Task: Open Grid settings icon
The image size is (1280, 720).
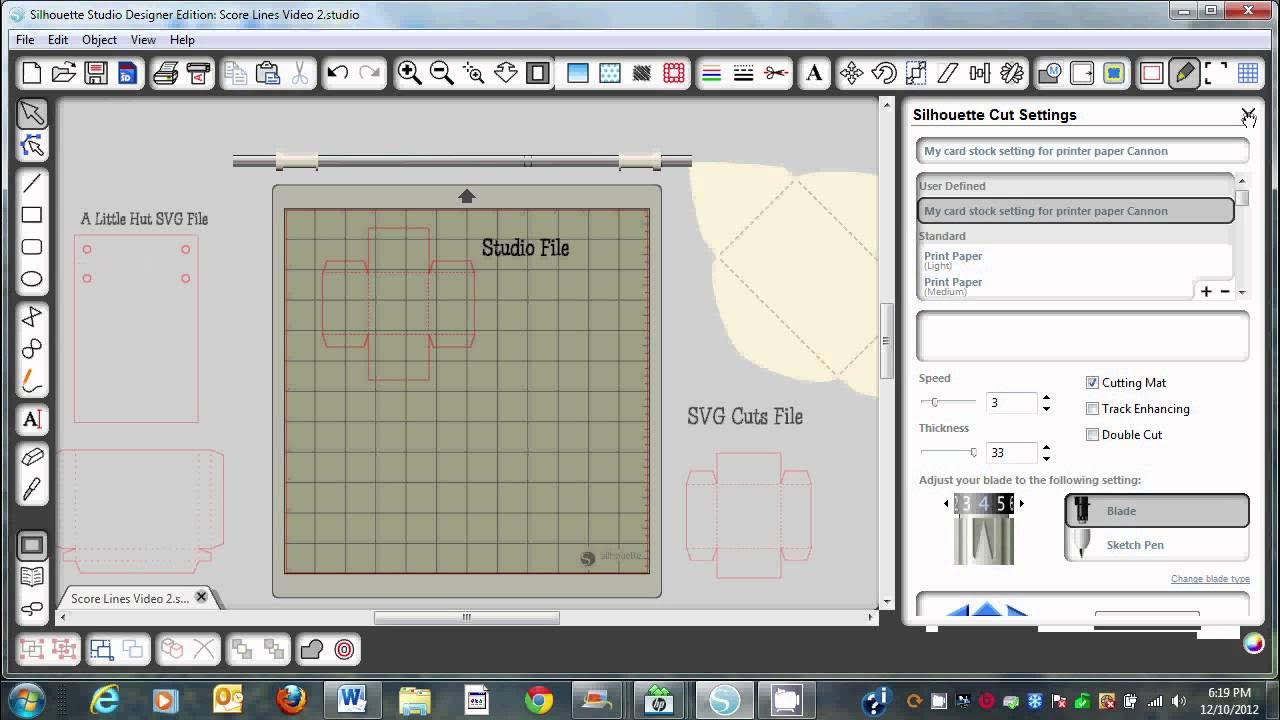Action: point(1248,73)
